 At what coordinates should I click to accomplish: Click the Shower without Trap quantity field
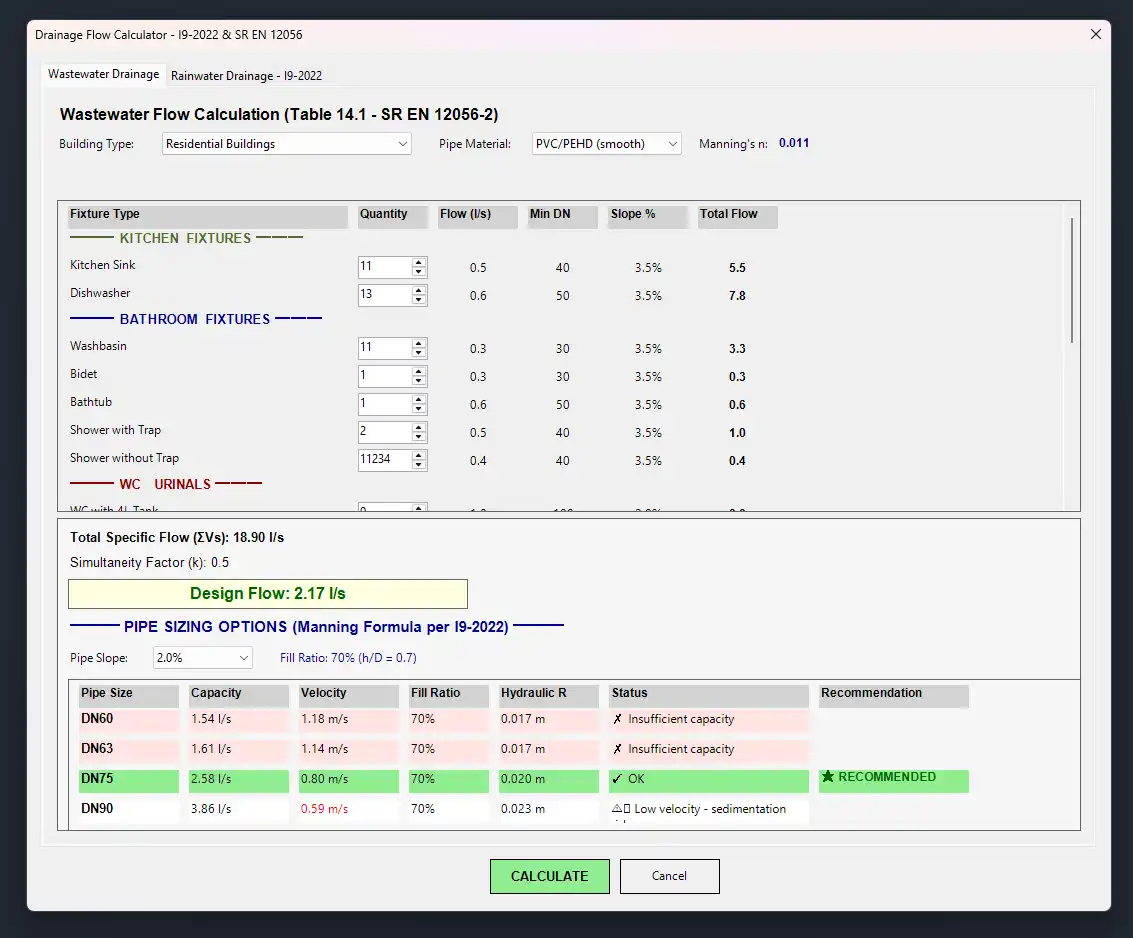[x=384, y=460]
